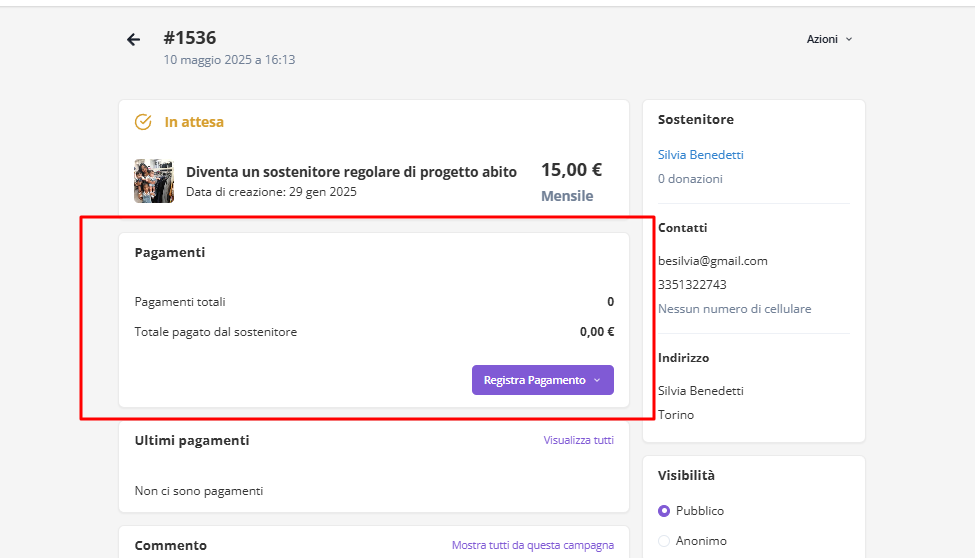Open supporter Silvia Benedetti profile link
Viewport: 975px width, 558px height.
coord(700,155)
